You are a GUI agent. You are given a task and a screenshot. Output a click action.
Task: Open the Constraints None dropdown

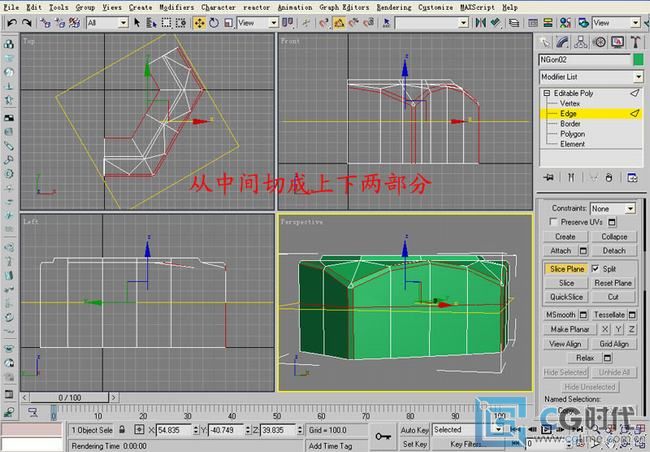click(613, 209)
